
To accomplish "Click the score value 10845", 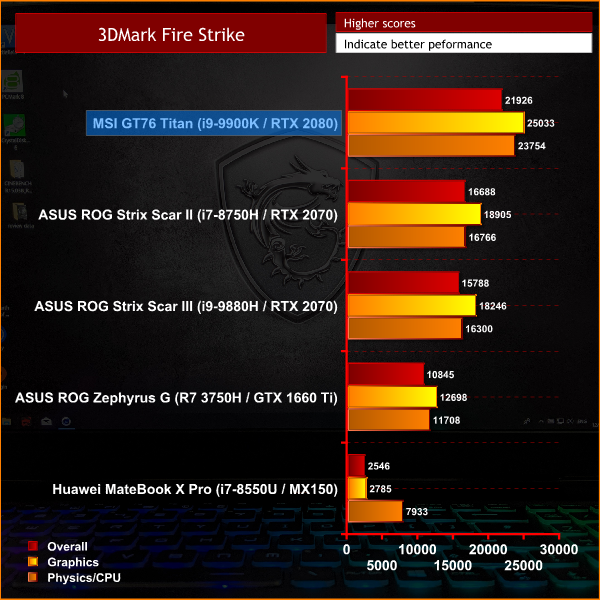I will point(440,375).
